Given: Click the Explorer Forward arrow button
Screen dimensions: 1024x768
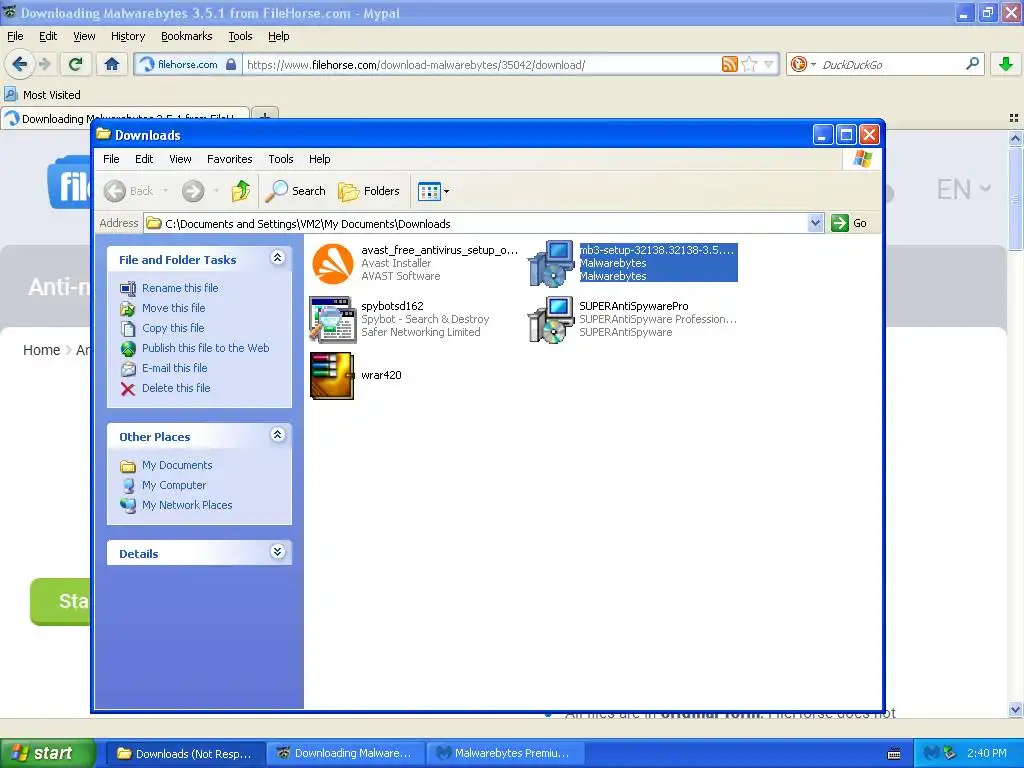Looking at the screenshot, I should coord(193,191).
